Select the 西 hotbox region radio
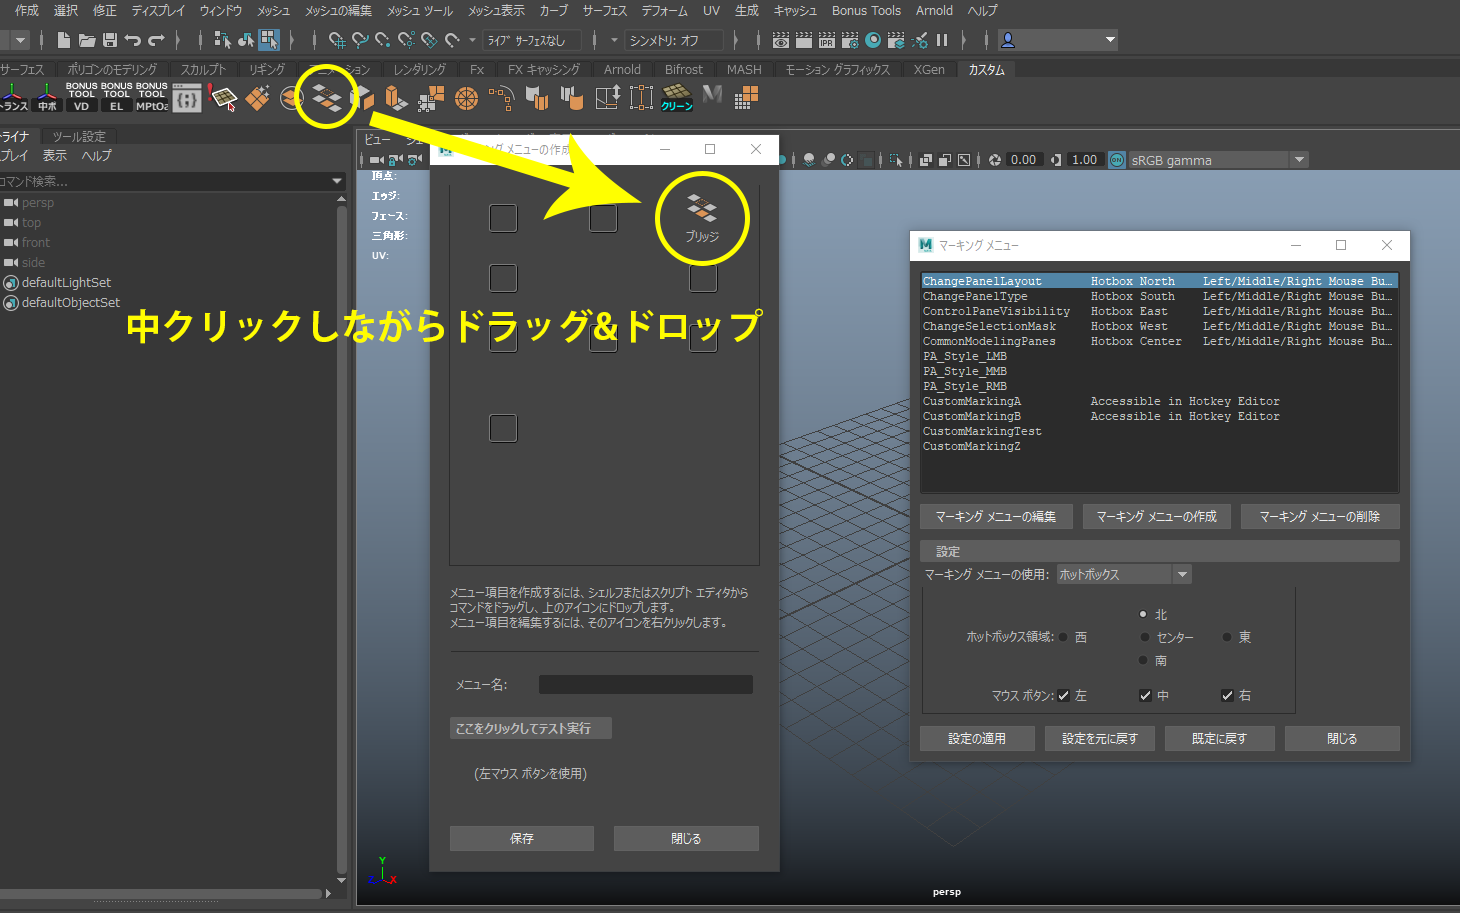This screenshot has width=1460, height=913. click(1063, 637)
